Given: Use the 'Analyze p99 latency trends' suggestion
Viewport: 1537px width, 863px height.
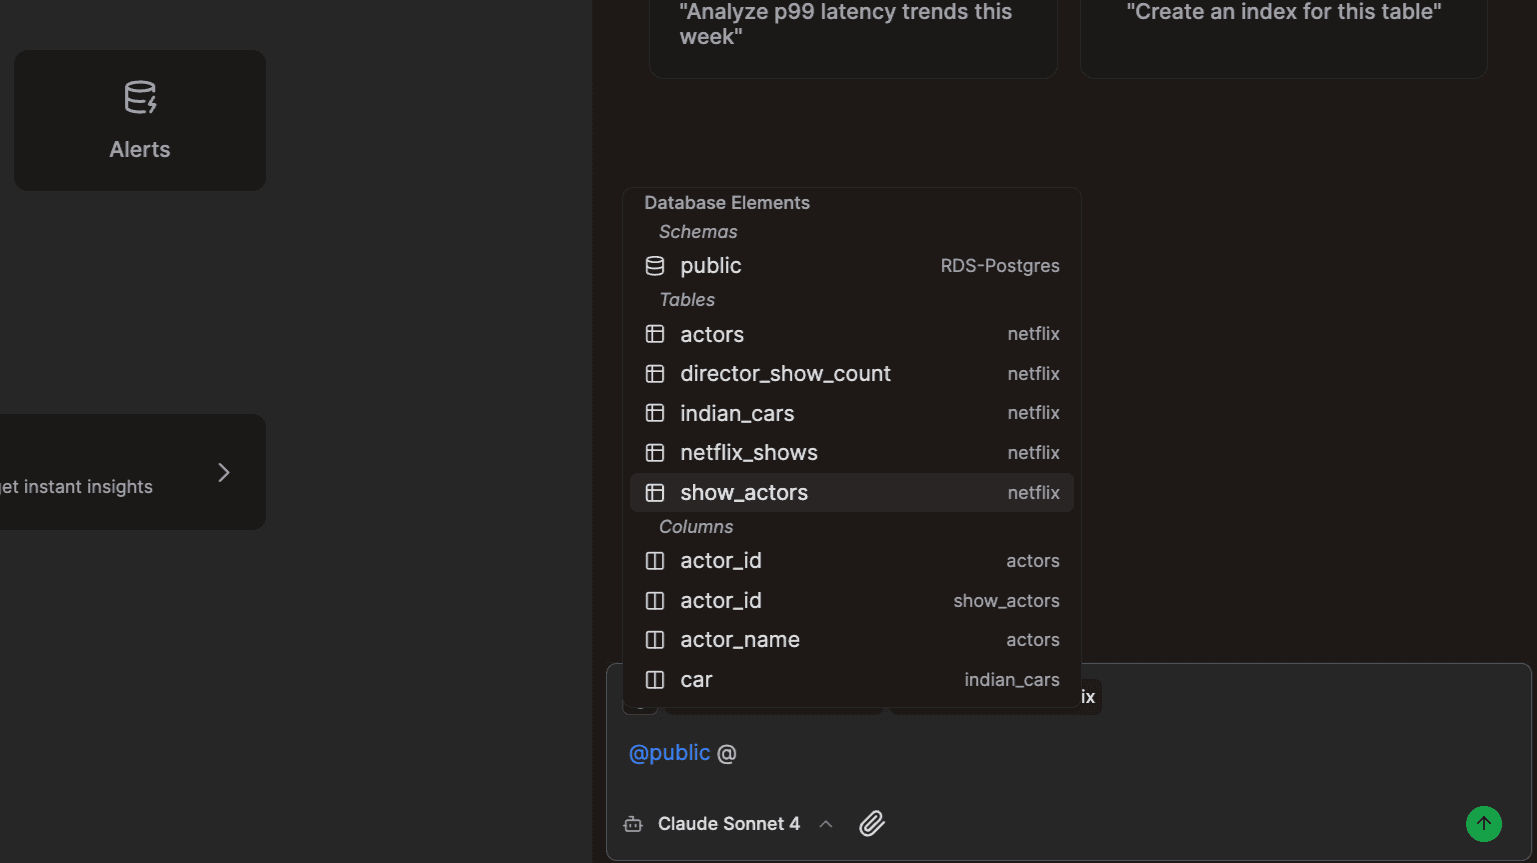Looking at the screenshot, I should point(853,35).
